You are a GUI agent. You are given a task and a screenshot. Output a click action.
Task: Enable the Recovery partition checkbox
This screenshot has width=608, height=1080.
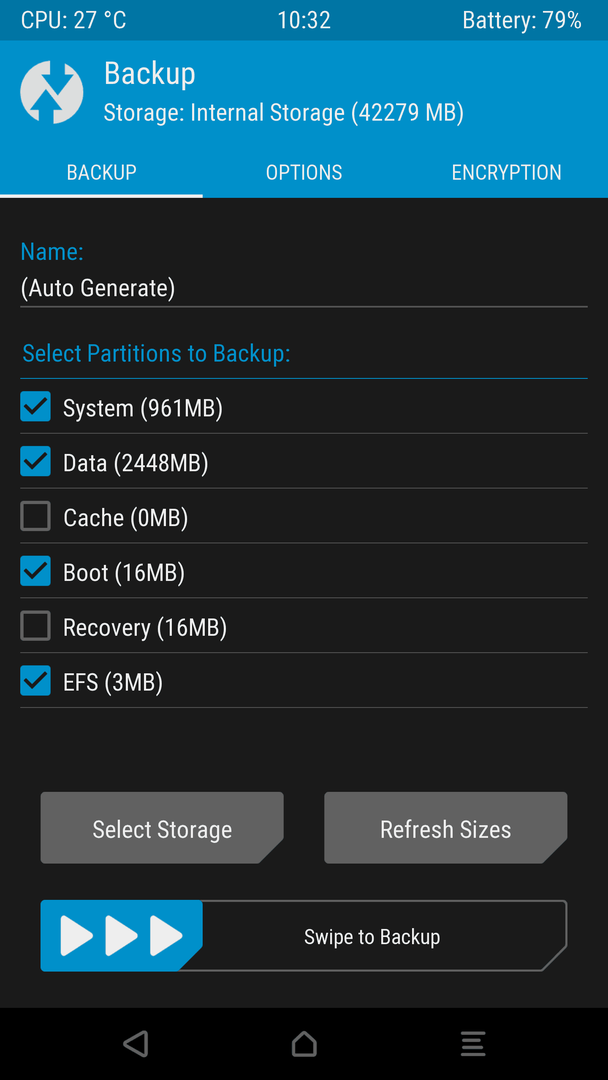coord(35,626)
